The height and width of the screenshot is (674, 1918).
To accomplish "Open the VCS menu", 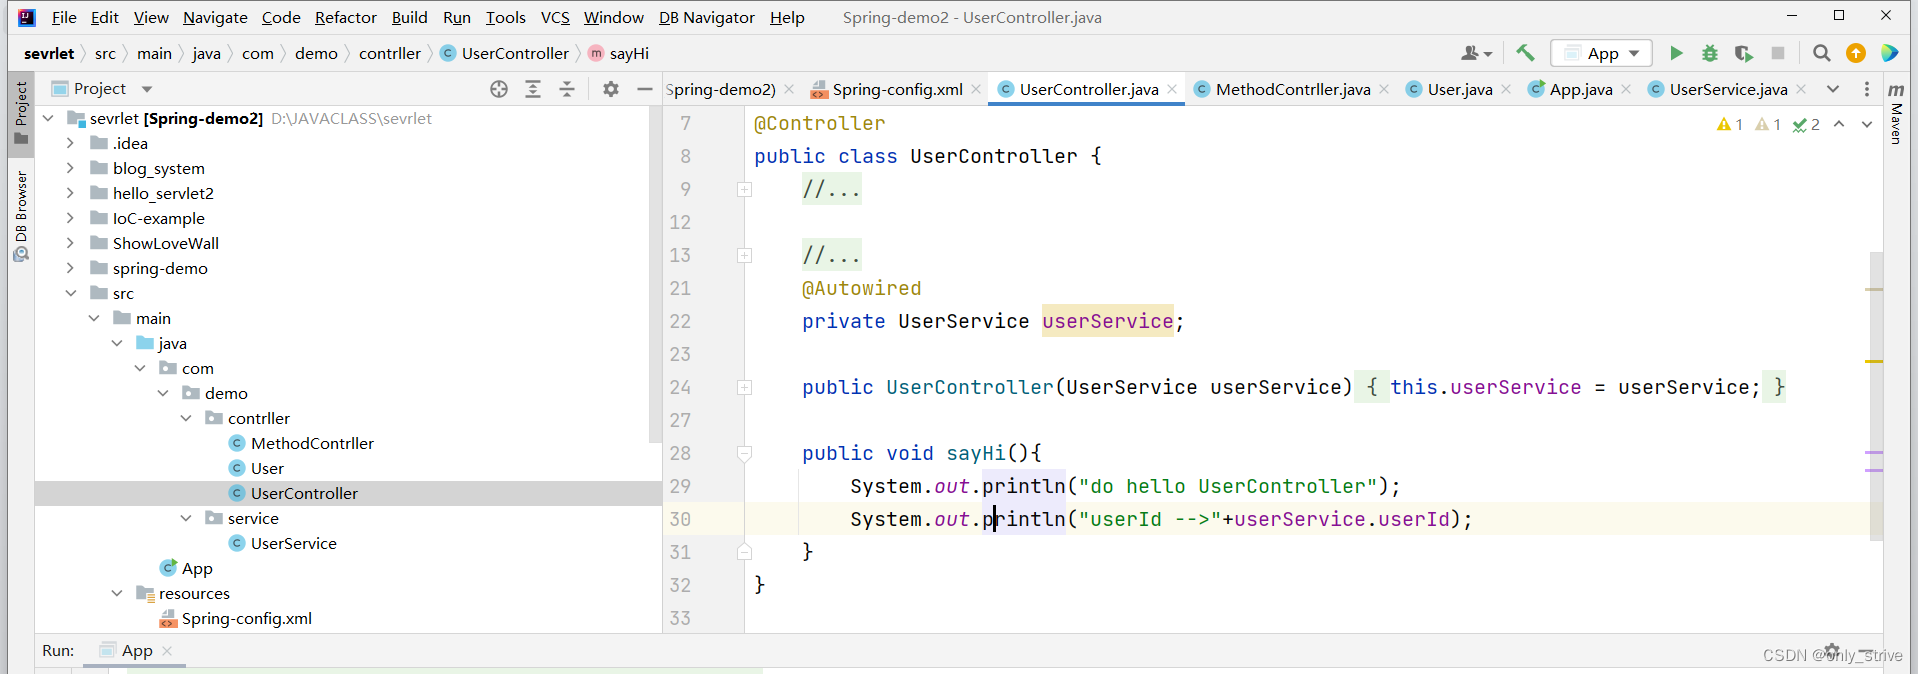I will coord(555,17).
